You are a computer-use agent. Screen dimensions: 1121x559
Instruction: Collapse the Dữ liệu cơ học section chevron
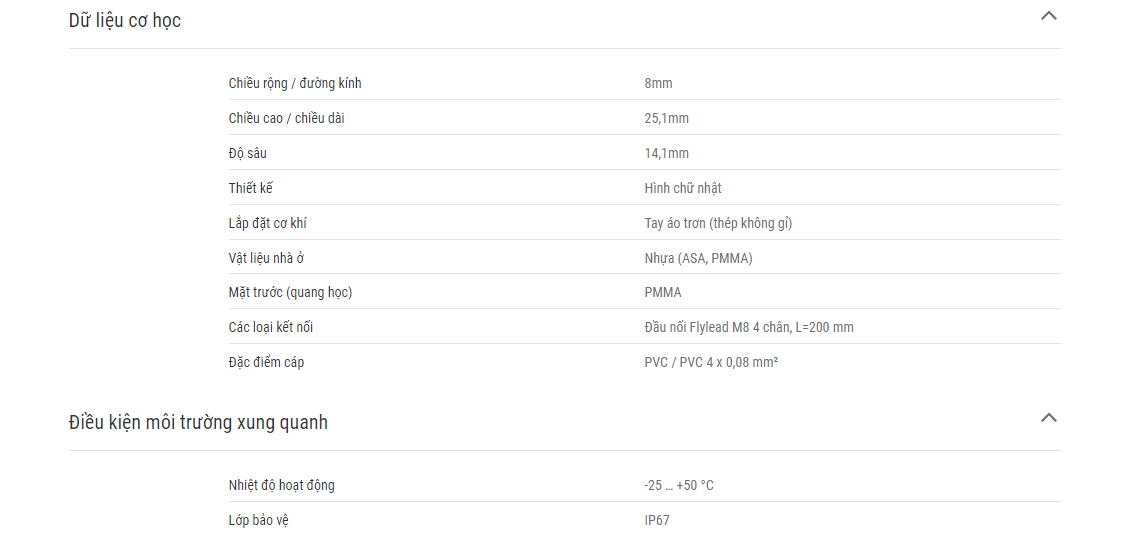(x=1048, y=16)
